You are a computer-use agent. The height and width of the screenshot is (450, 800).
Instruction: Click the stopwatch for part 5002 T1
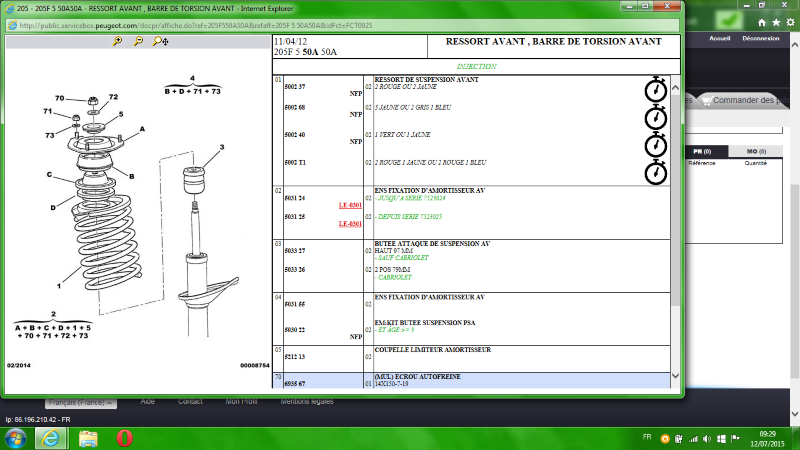pos(655,171)
